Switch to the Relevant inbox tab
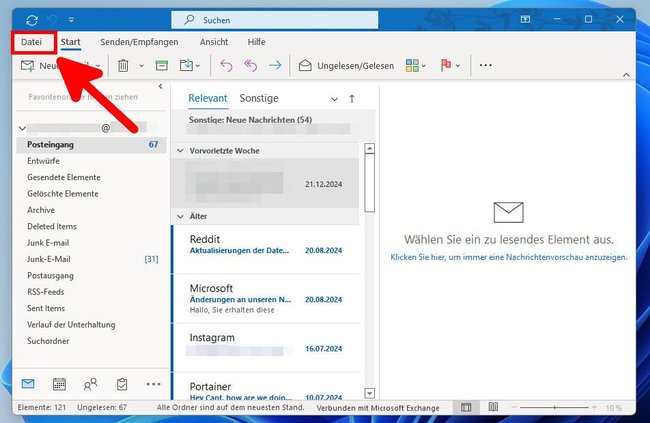The width and height of the screenshot is (650, 423). click(208, 98)
